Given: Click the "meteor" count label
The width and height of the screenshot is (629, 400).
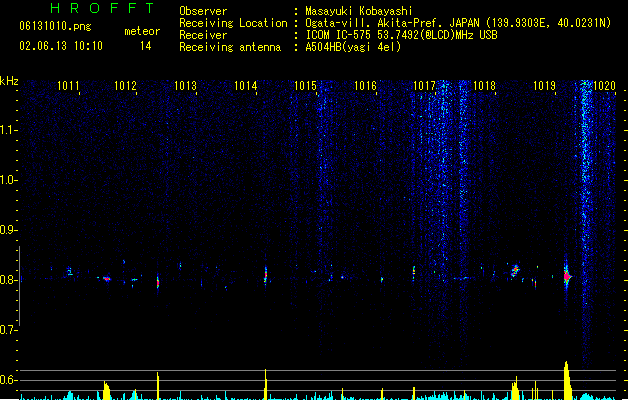Looking at the screenshot, I should click(x=142, y=31).
